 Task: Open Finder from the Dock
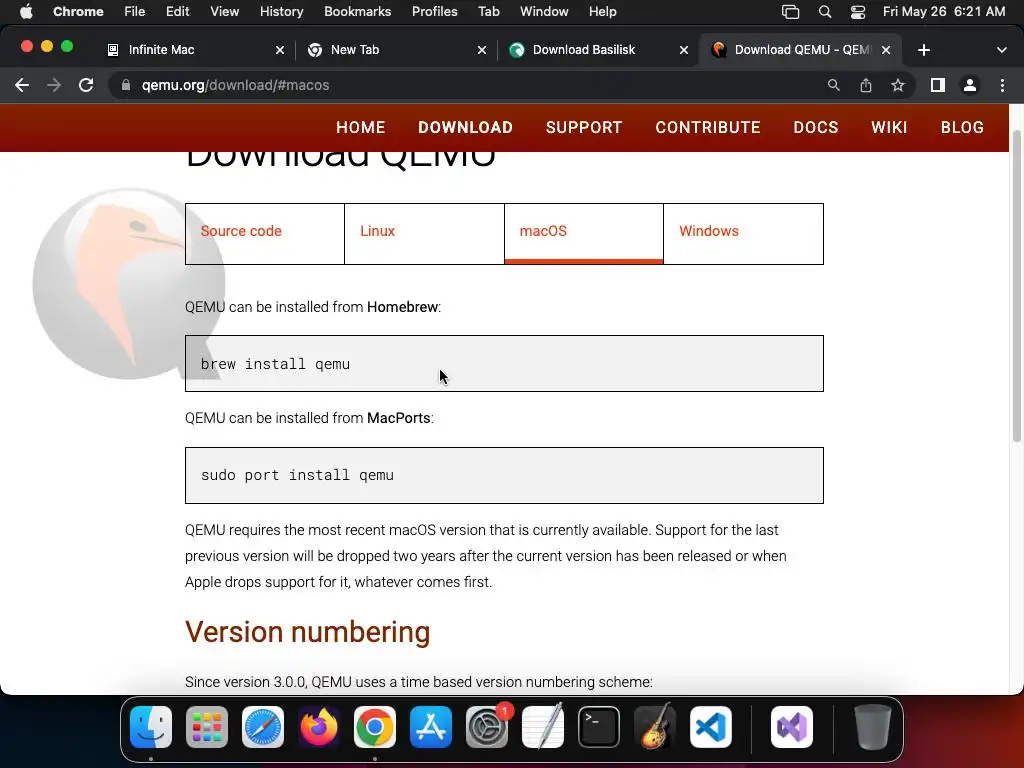point(151,727)
